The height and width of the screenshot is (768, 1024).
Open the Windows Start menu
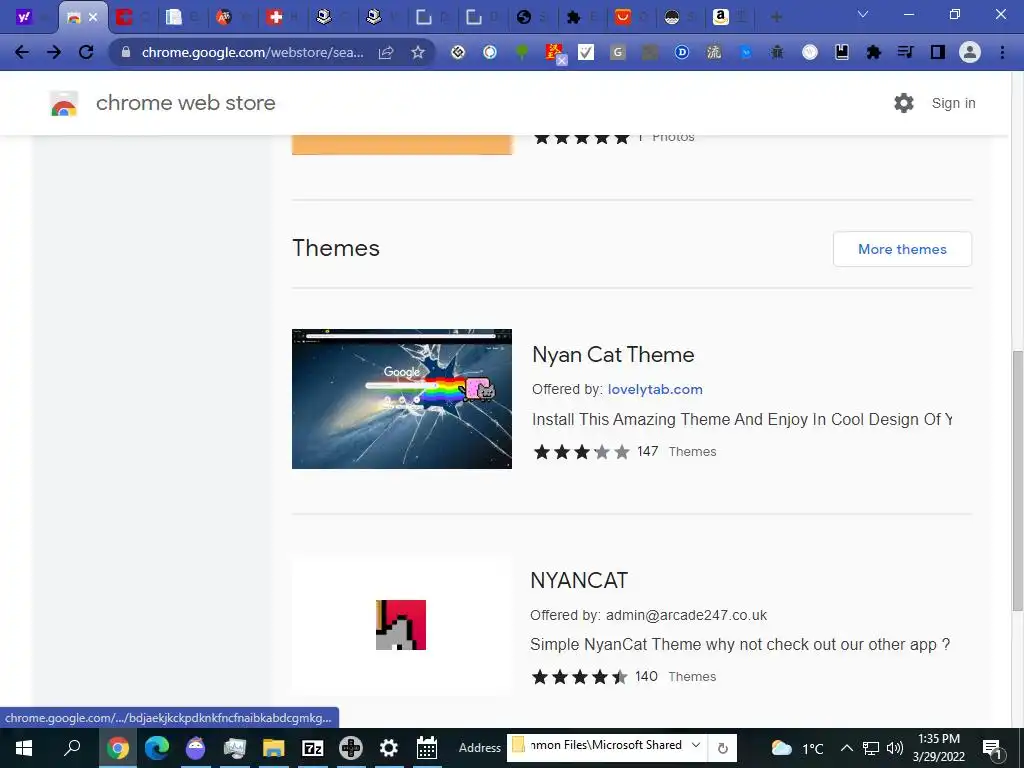24,748
